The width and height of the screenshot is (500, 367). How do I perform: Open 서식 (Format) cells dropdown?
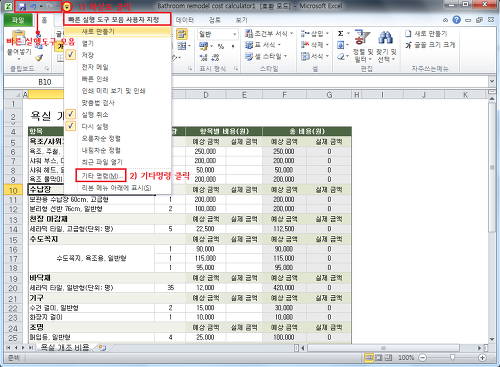click(315, 56)
